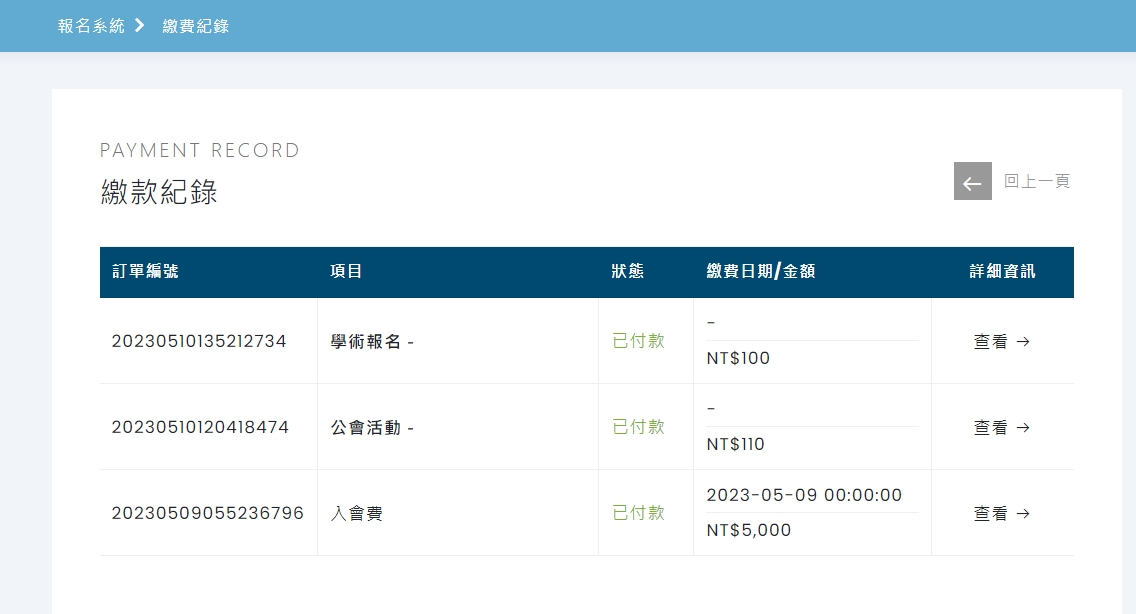Screen dimensions: 1136x614
Task: Click the 繳款紀錄 page heading
Action: click(159, 192)
